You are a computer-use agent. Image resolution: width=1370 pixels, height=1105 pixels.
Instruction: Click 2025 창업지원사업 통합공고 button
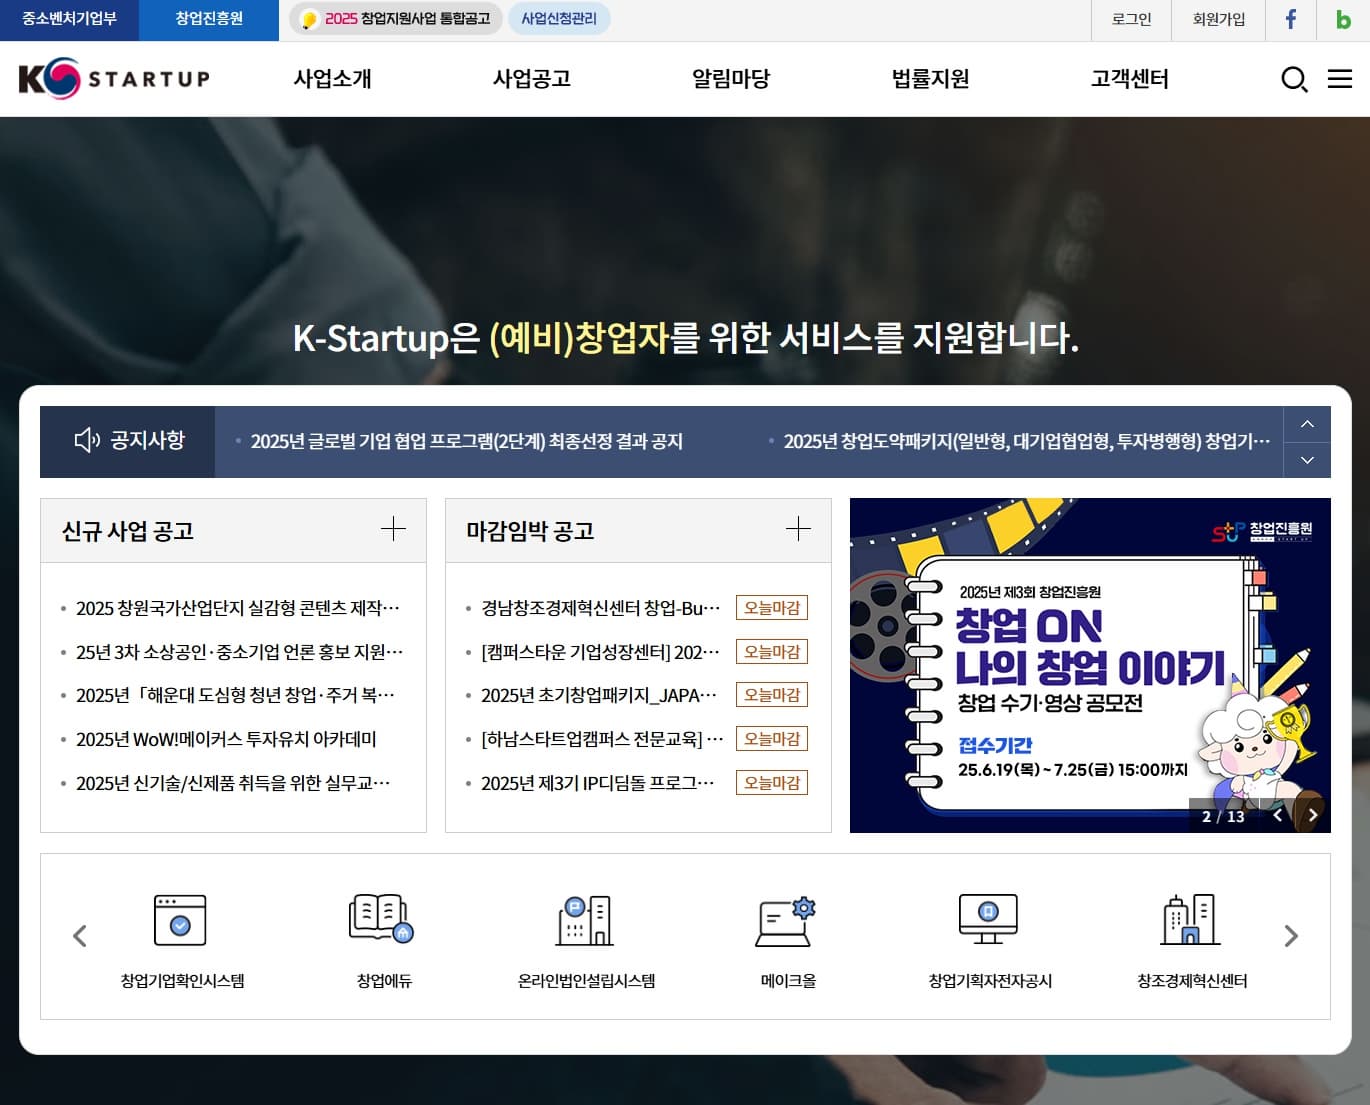[396, 19]
